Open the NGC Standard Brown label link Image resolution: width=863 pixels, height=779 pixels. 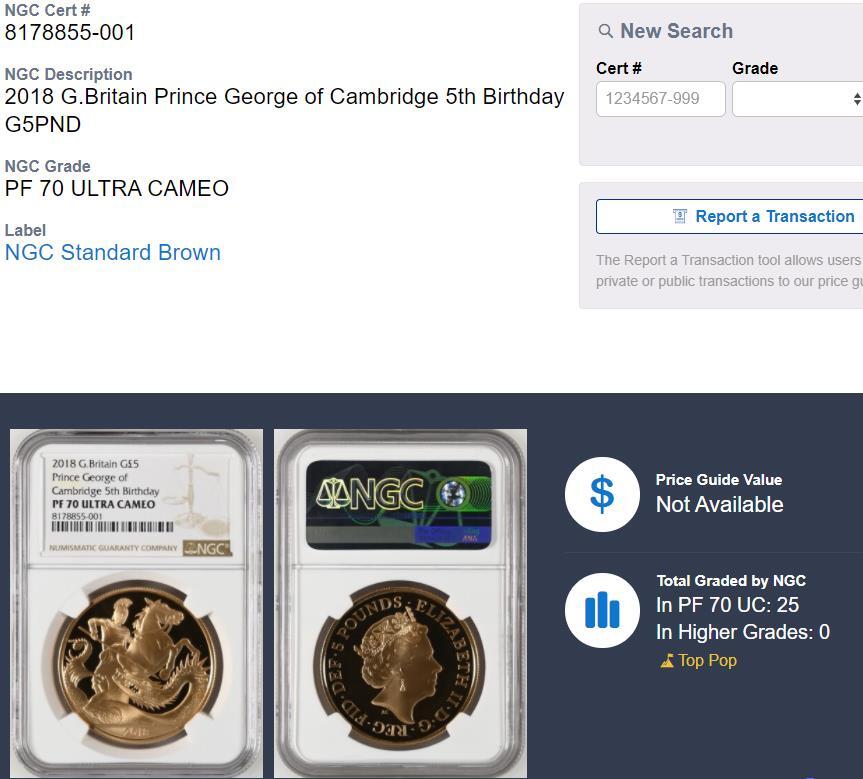(113, 252)
